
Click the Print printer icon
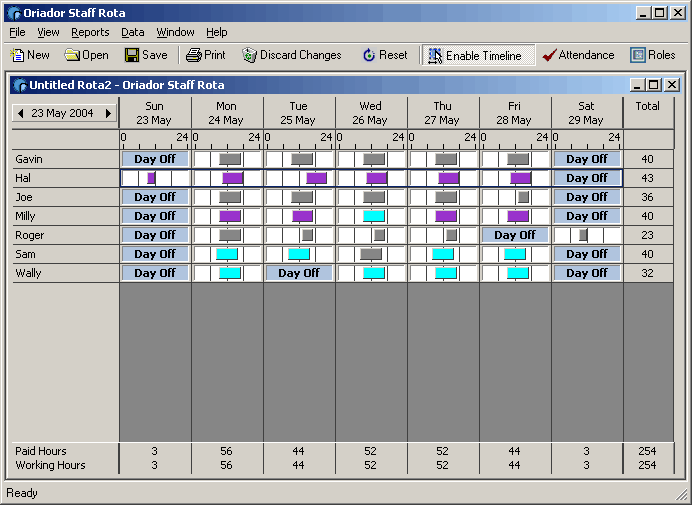pyautogui.click(x=193, y=55)
